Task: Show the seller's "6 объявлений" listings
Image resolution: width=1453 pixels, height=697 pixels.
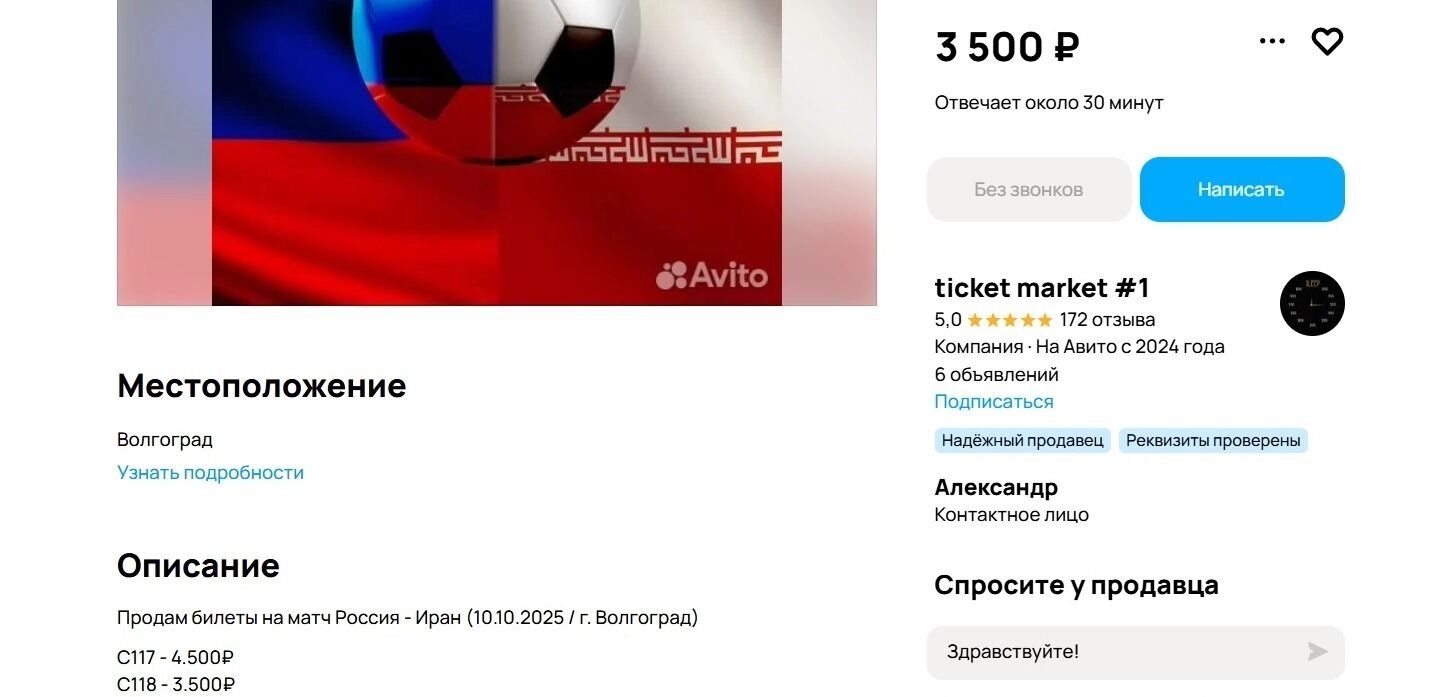Action: 996,375
